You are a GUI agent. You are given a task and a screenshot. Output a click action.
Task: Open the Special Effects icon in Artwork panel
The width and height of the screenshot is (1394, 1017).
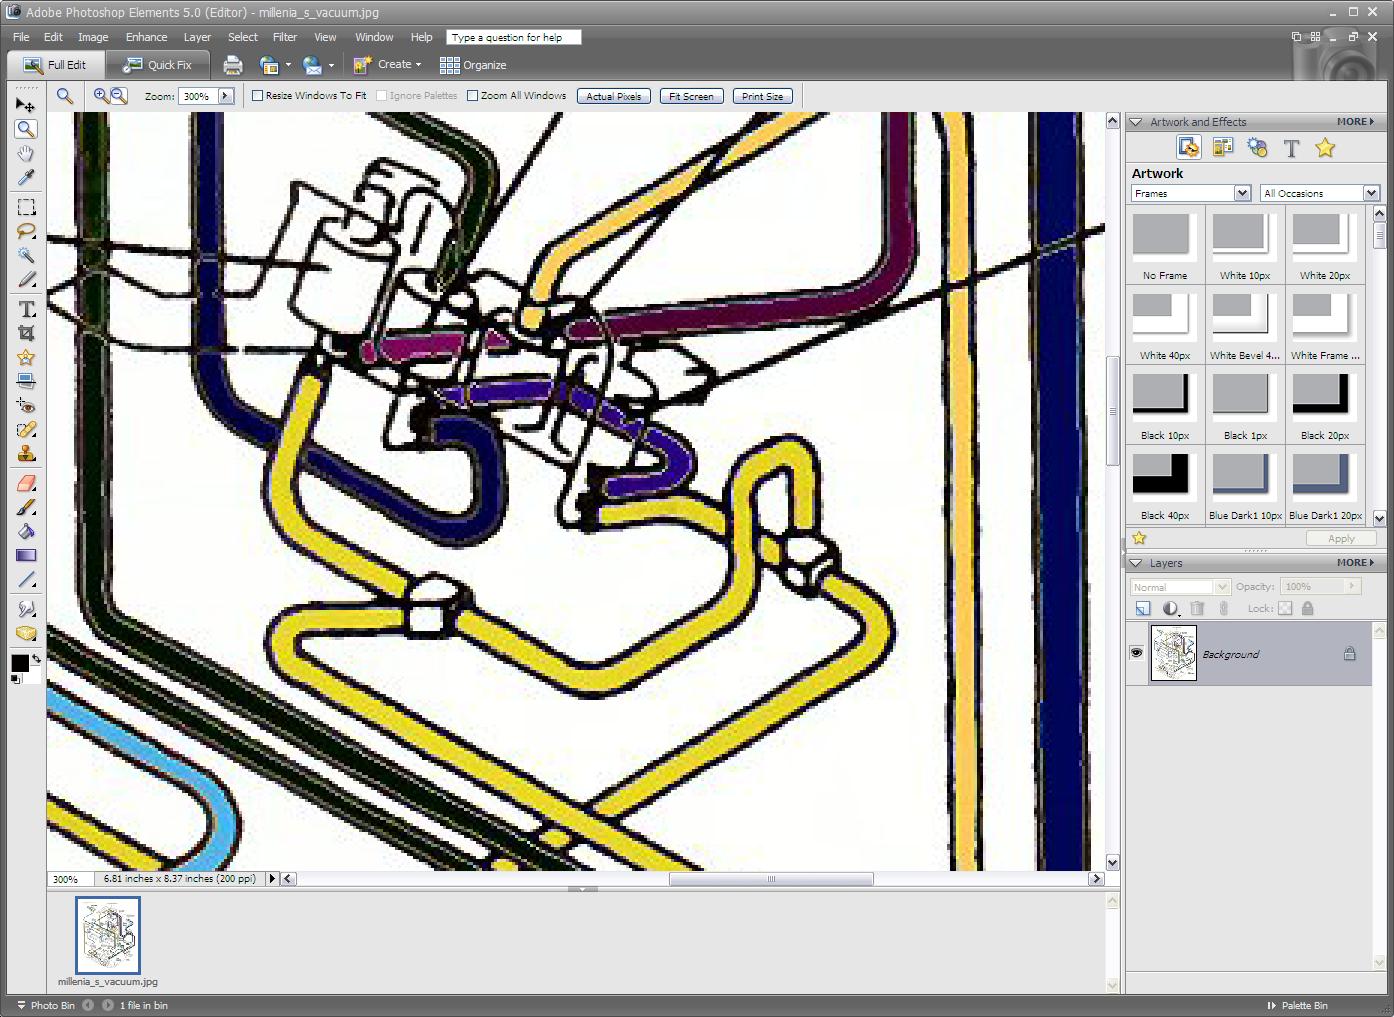click(x=1257, y=148)
